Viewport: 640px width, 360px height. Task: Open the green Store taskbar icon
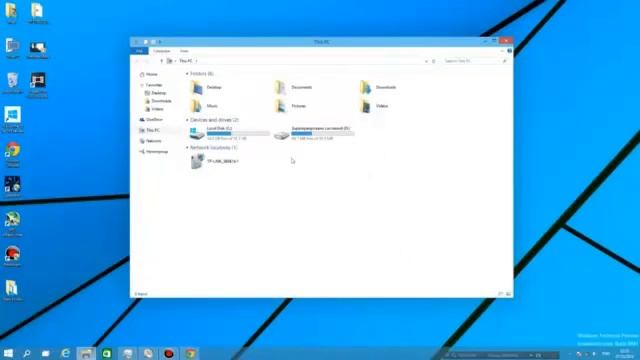pos(107,353)
